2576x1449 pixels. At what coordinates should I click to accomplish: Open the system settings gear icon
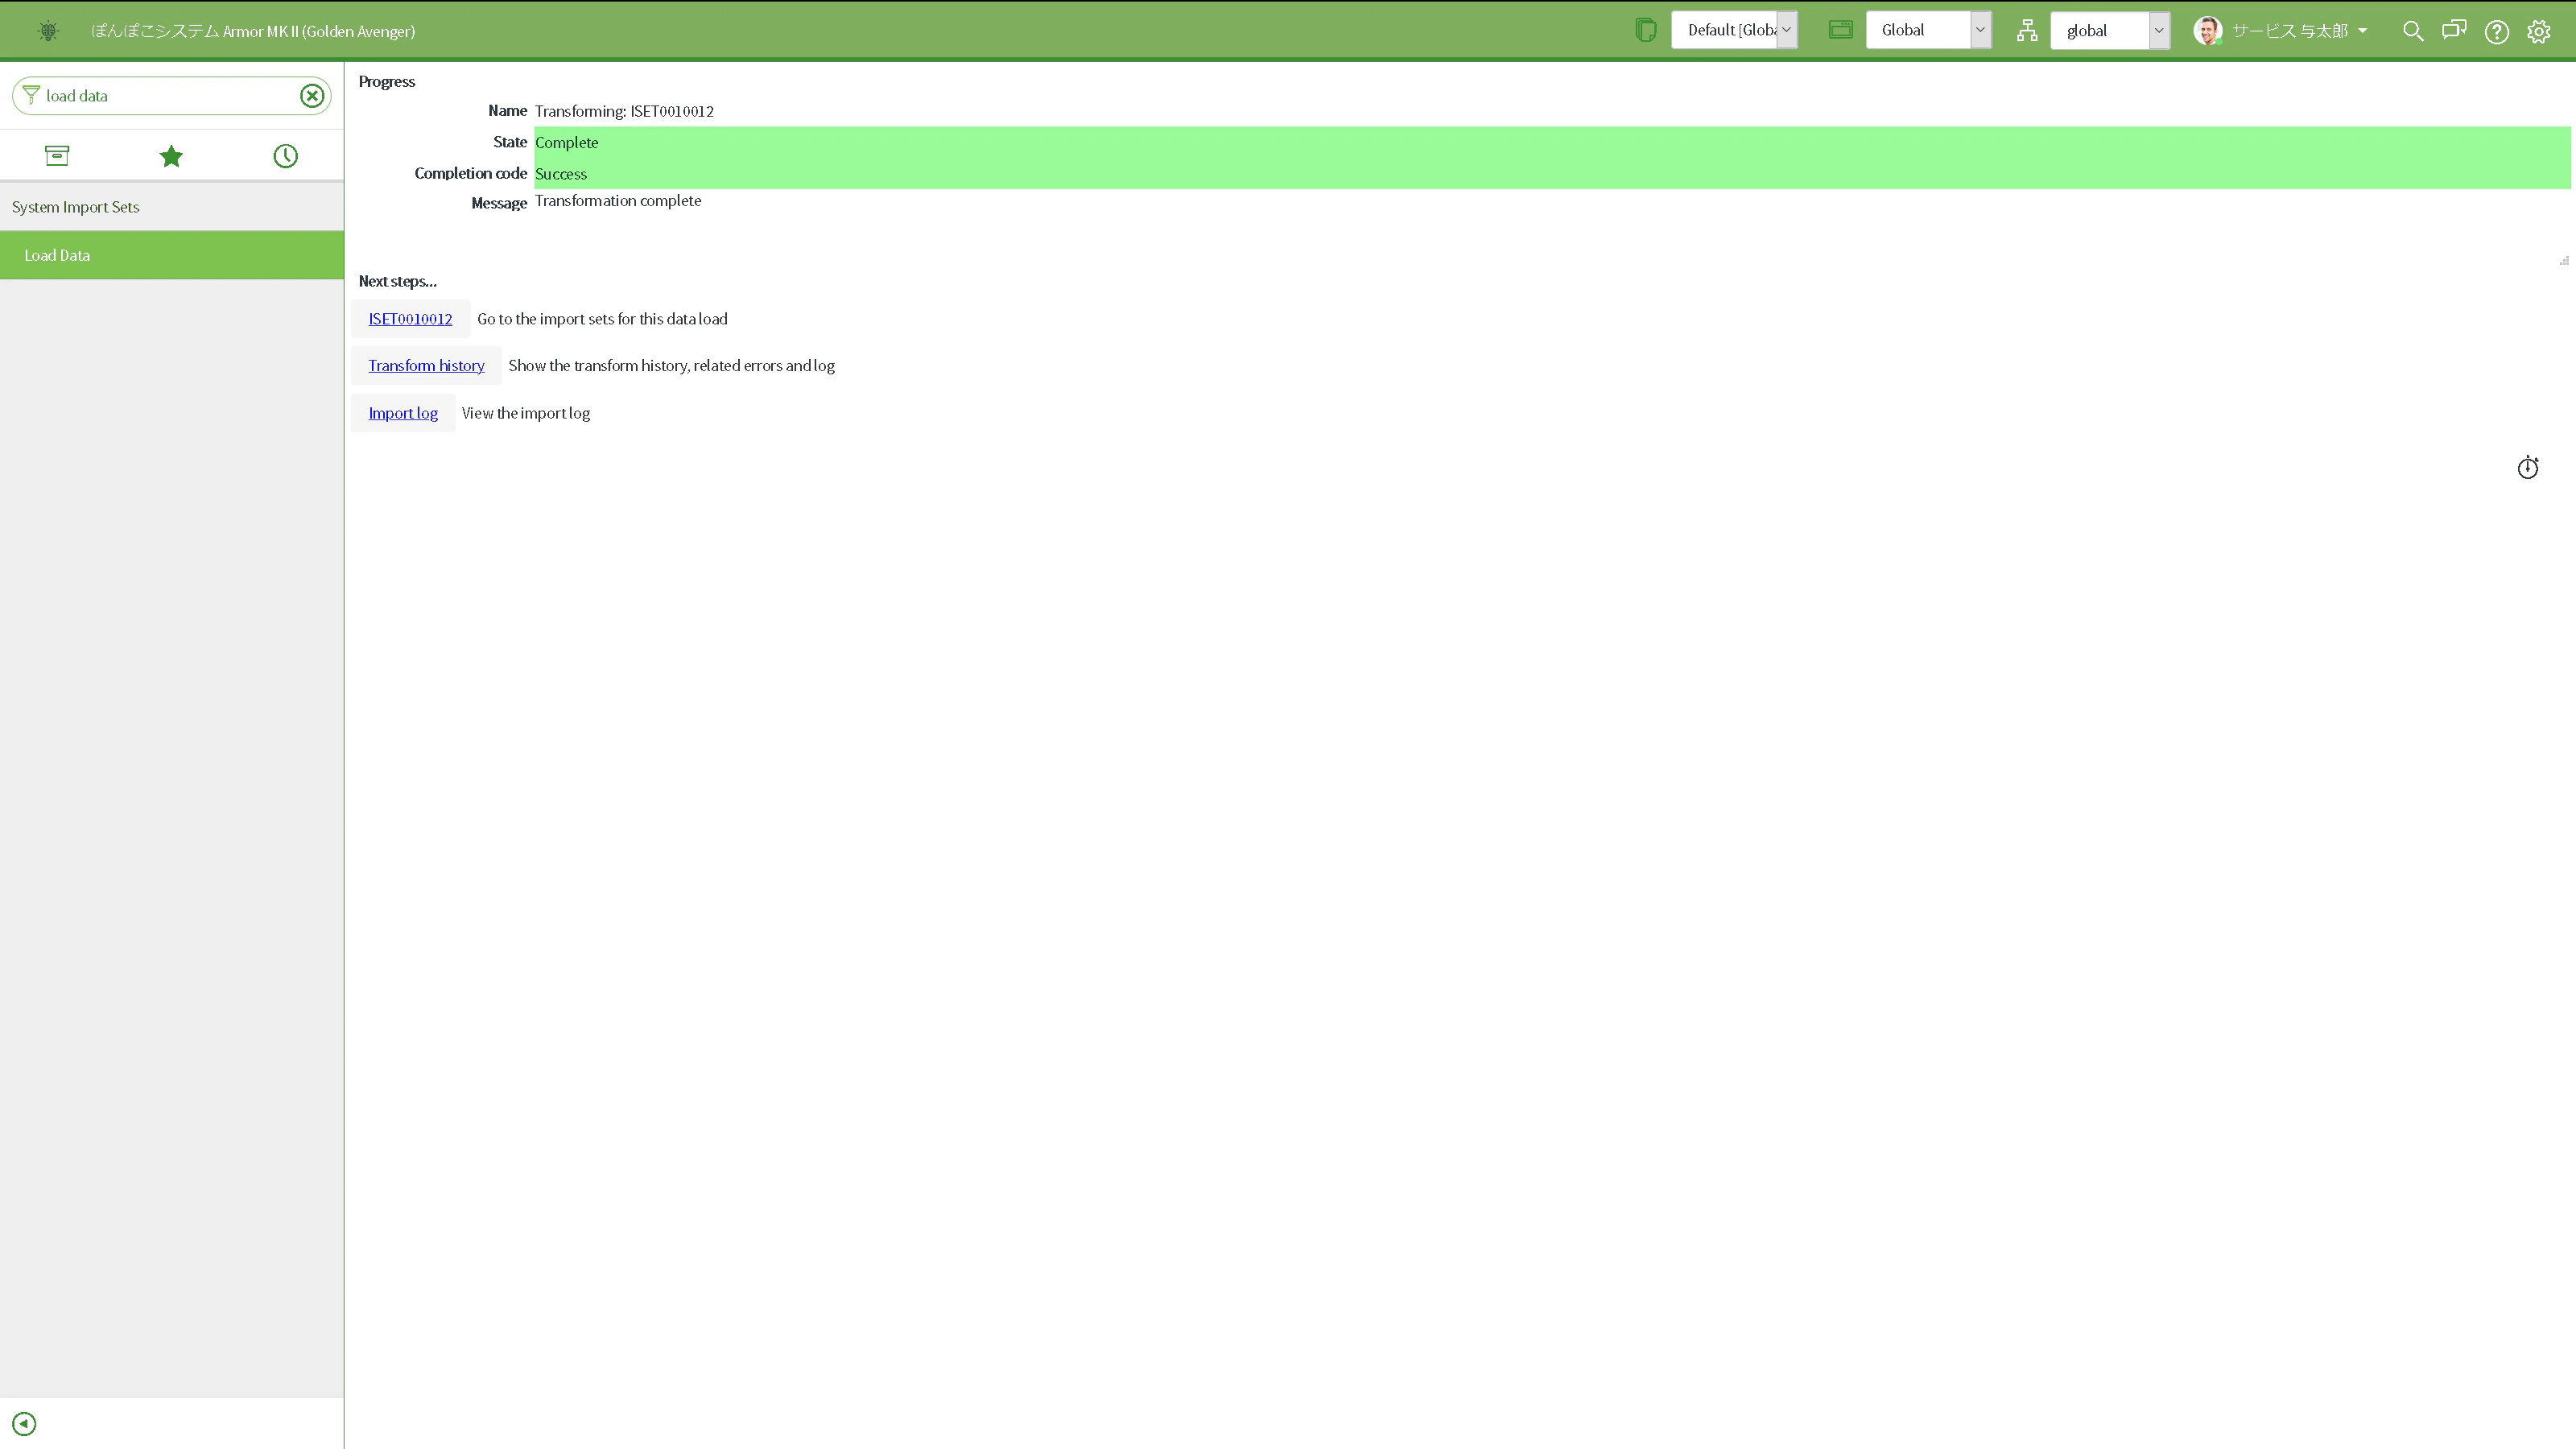pos(2539,32)
